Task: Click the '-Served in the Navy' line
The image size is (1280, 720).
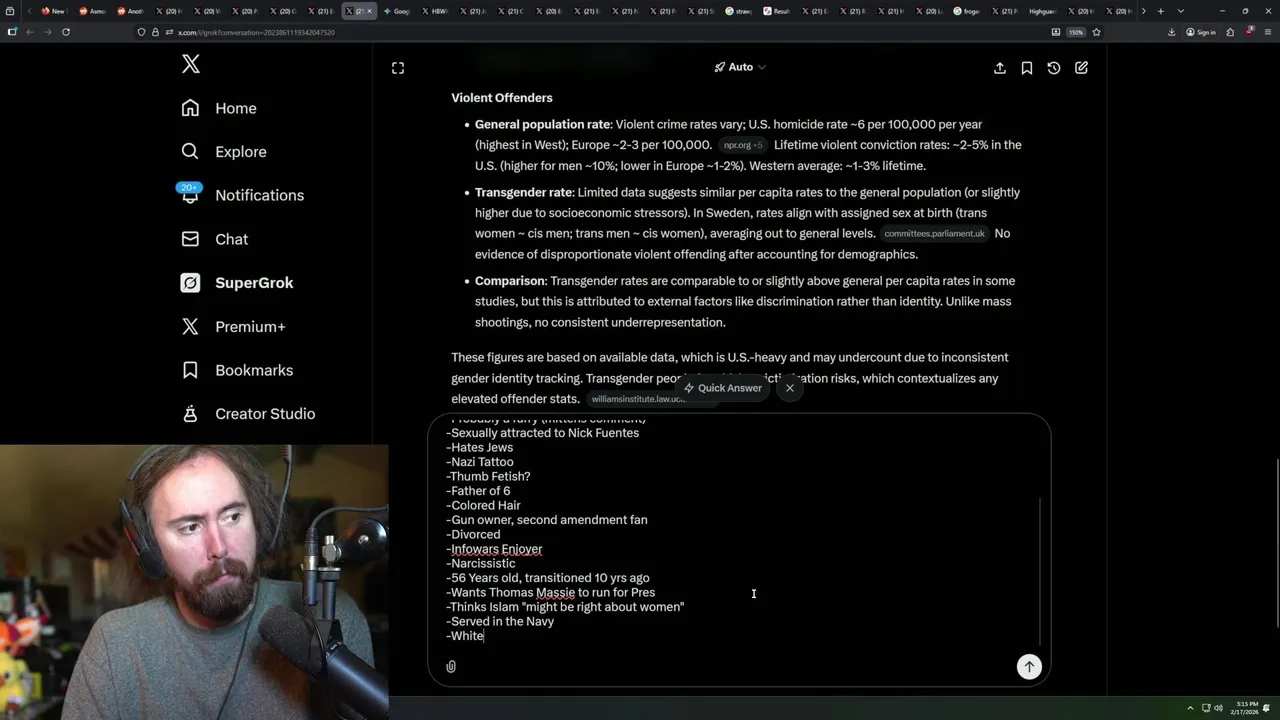Action: click(x=500, y=621)
